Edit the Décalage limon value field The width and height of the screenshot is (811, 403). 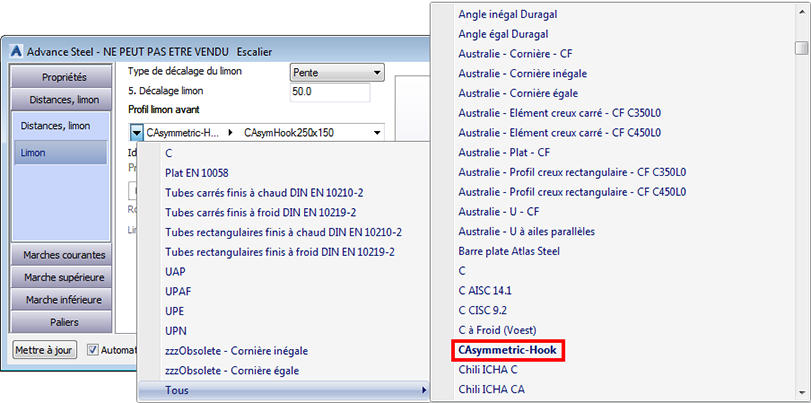coord(330,93)
